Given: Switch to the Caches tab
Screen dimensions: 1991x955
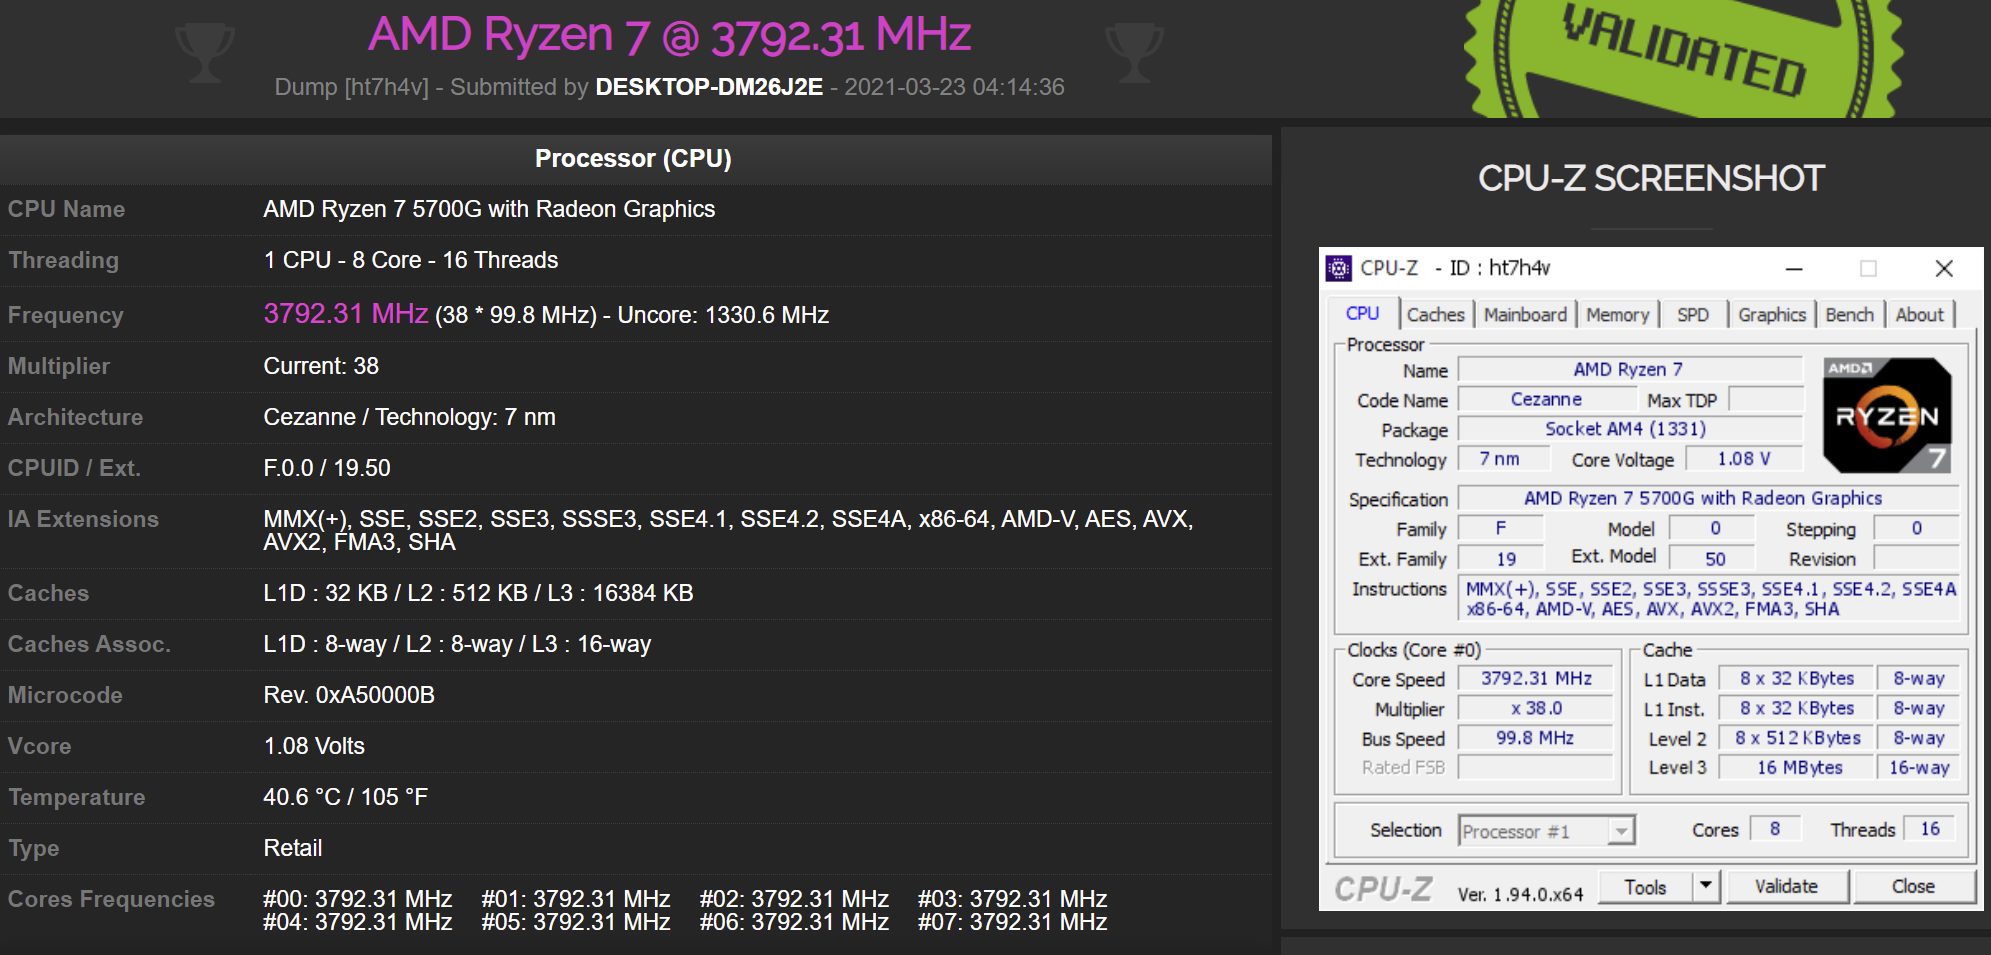Looking at the screenshot, I should 1435,315.
